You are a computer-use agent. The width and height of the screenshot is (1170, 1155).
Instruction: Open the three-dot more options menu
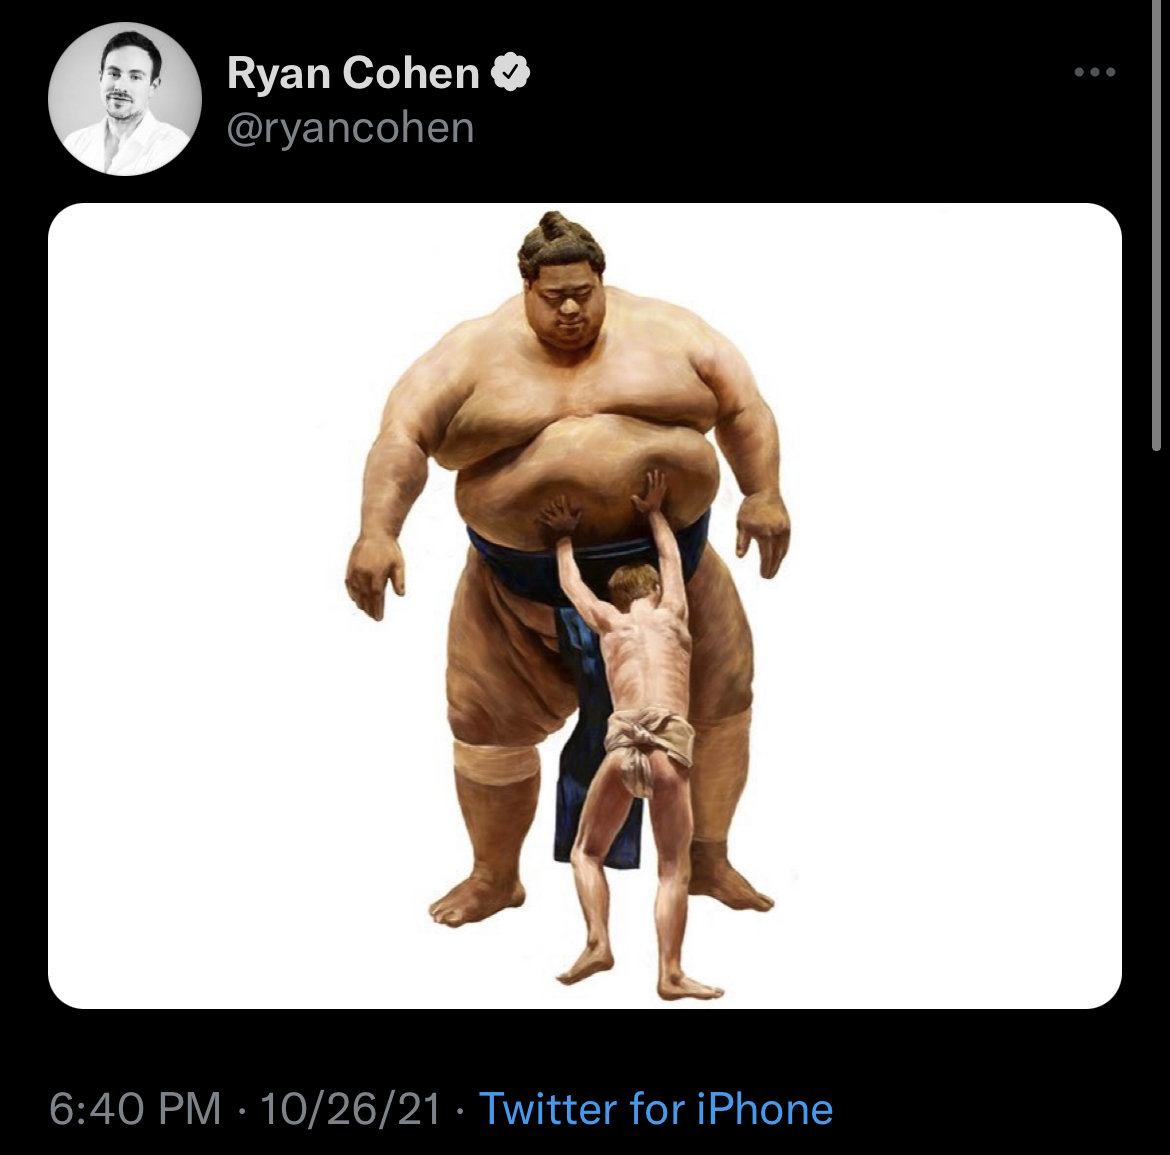[1095, 72]
